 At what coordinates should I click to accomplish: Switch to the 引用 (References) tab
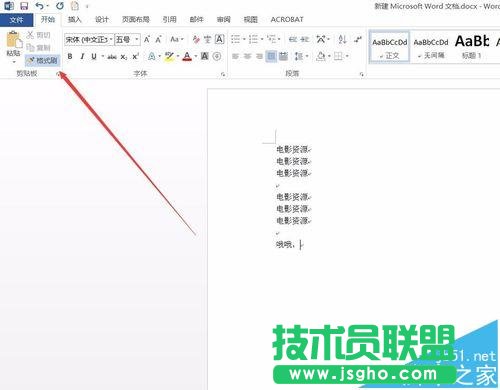(x=169, y=19)
